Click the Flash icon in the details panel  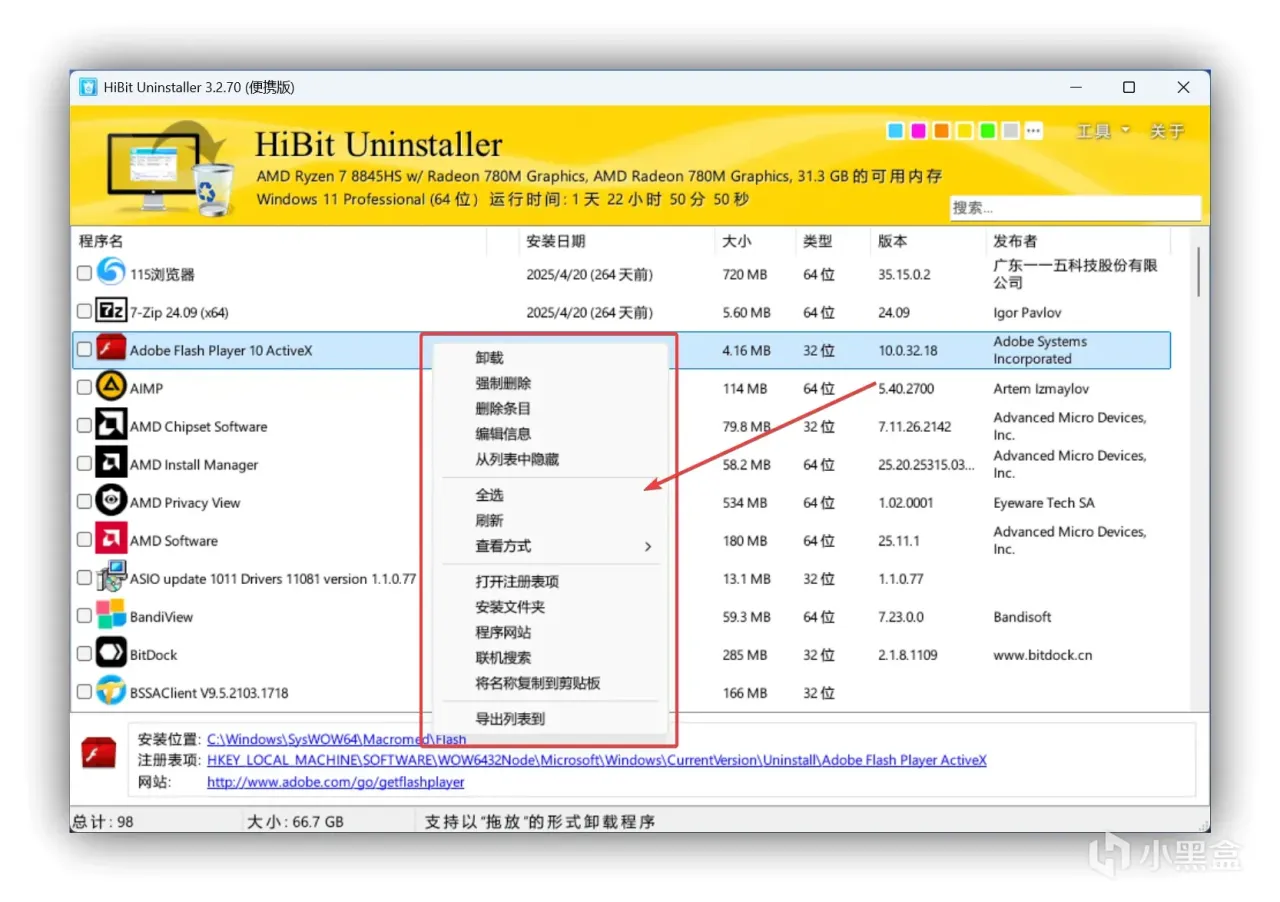[x=99, y=754]
